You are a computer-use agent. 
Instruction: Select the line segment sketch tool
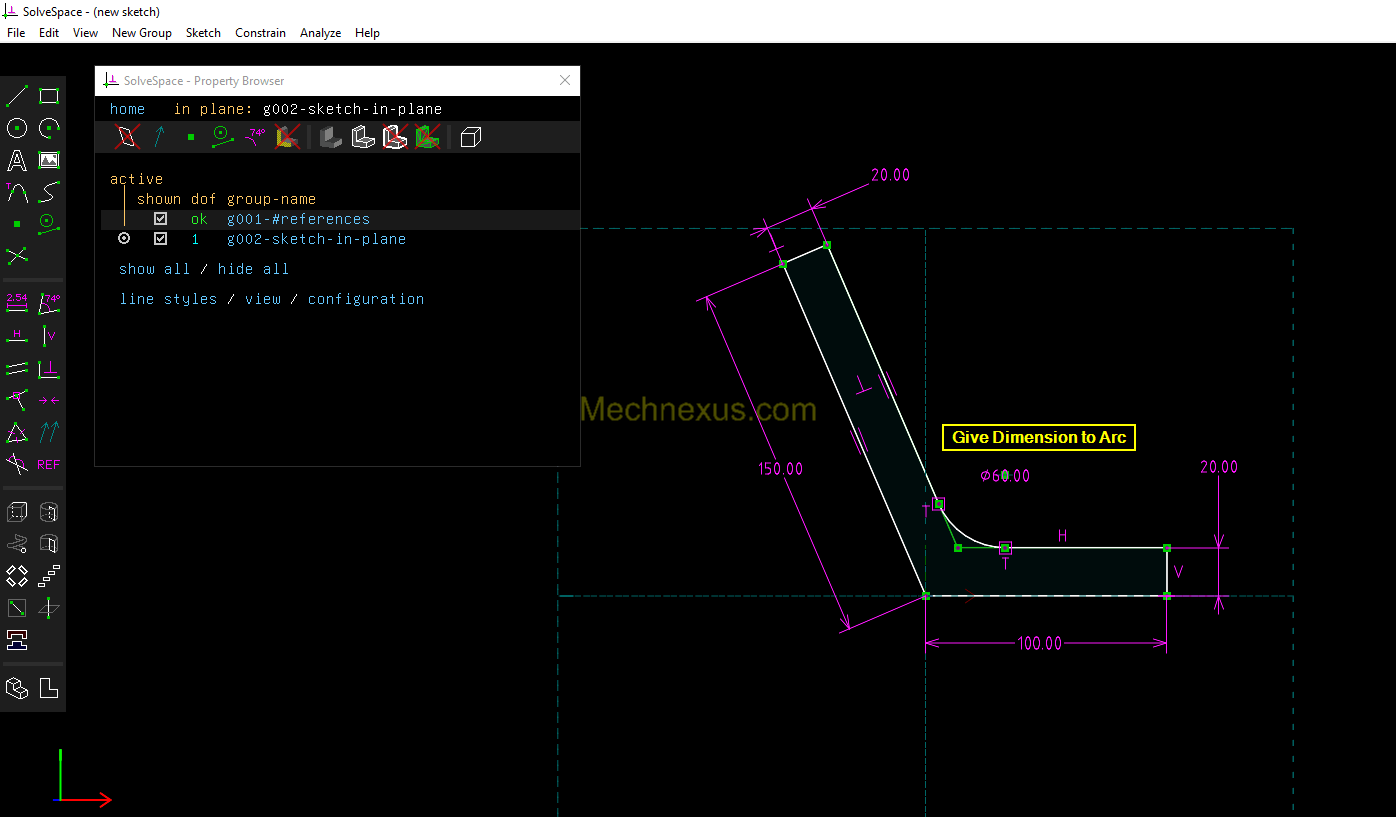pyautogui.click(x=17, y=96)
